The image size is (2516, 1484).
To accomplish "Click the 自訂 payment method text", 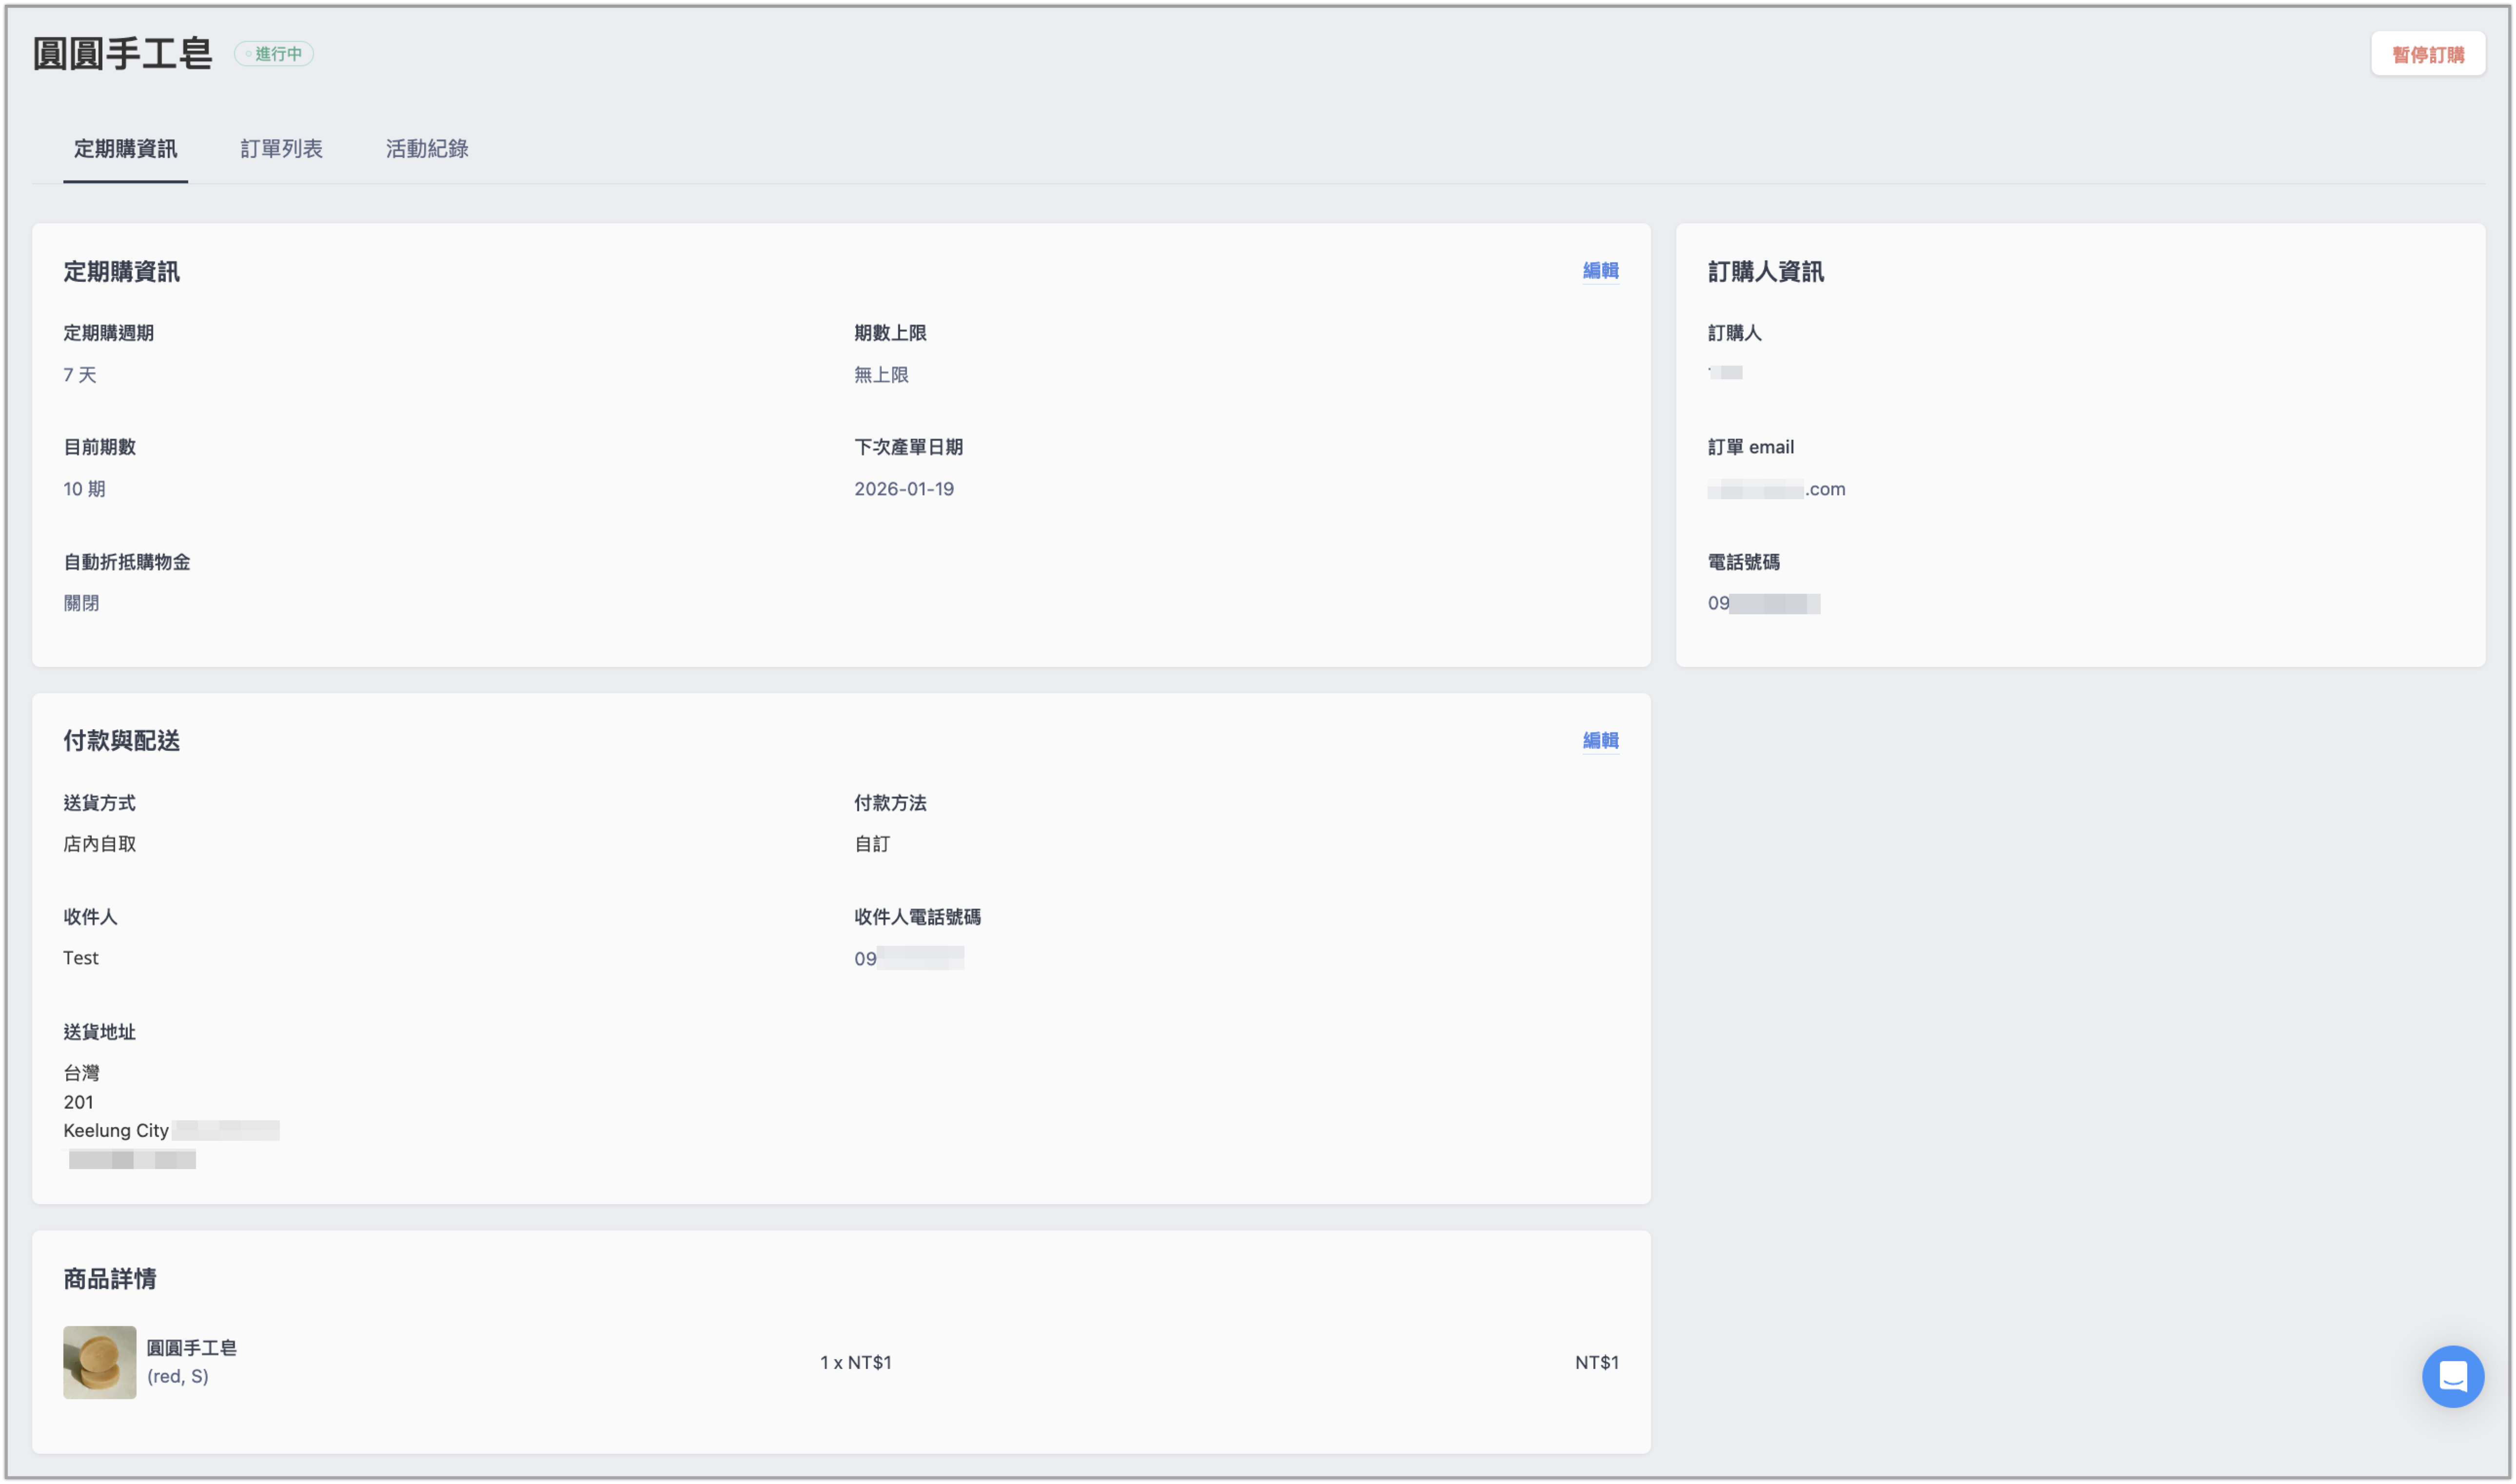I will (872, 844).
